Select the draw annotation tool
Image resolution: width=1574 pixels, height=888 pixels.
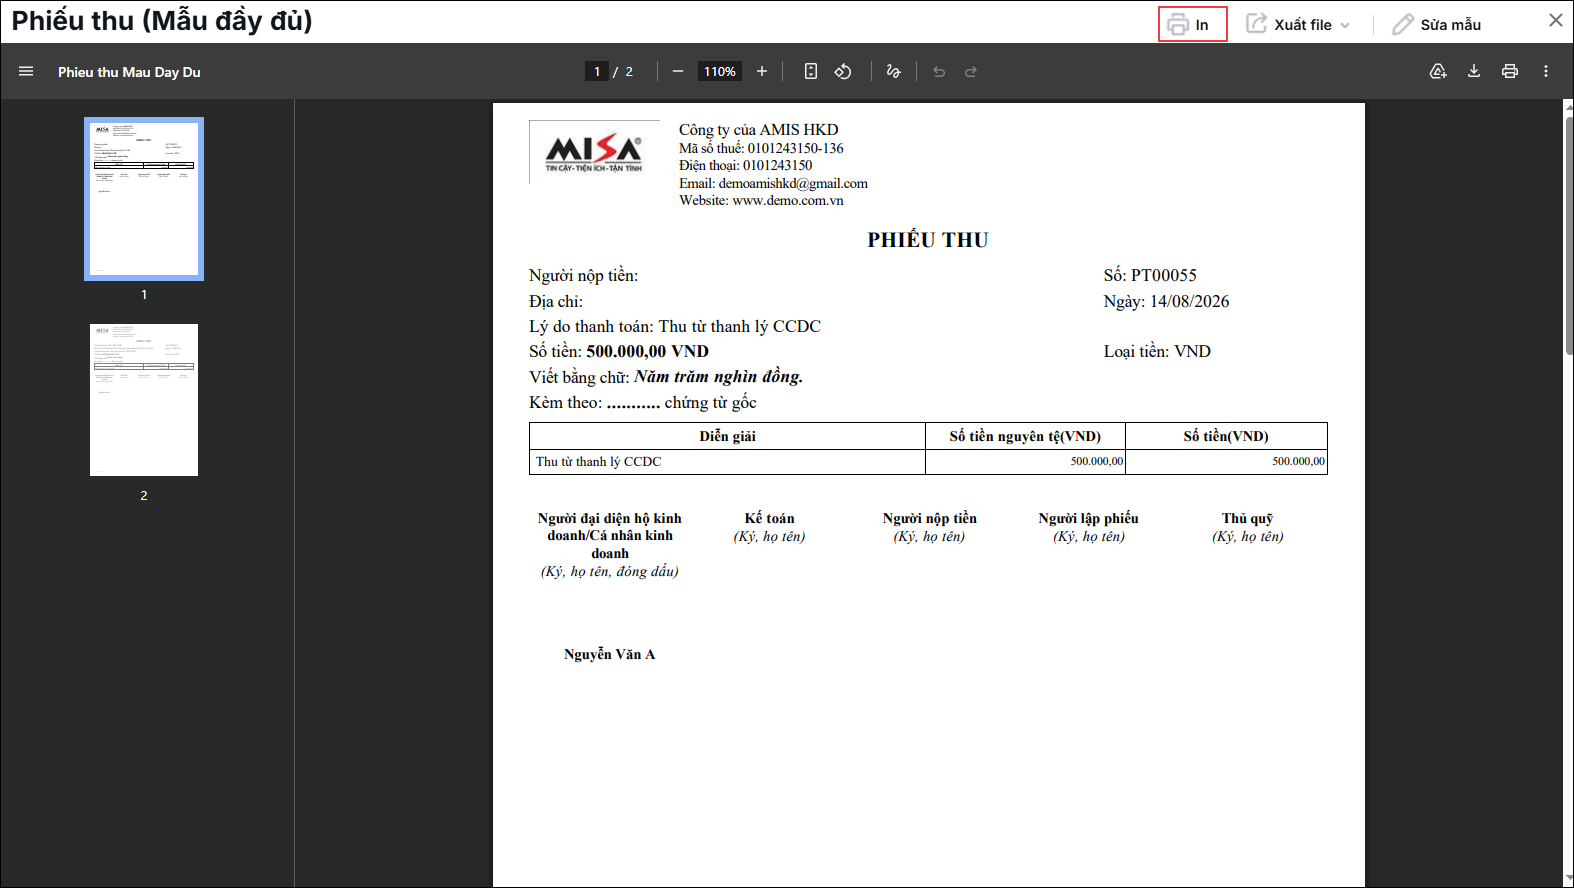coord(893,71)
